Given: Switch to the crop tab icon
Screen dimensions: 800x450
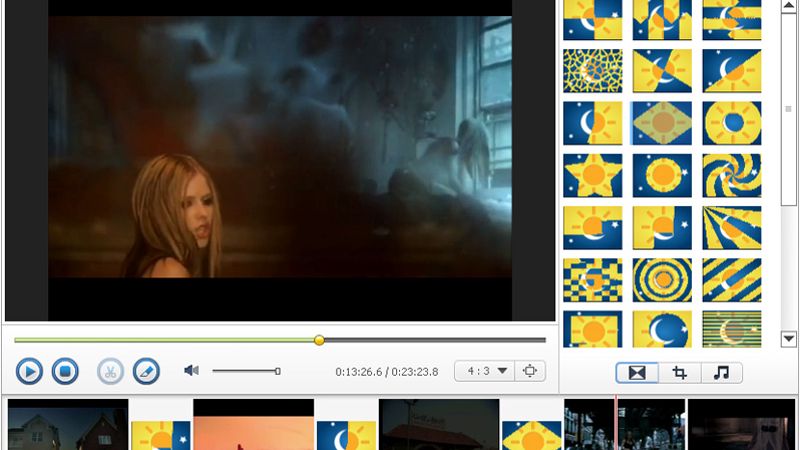Looking at the screenshot, I should click(680, 373).
